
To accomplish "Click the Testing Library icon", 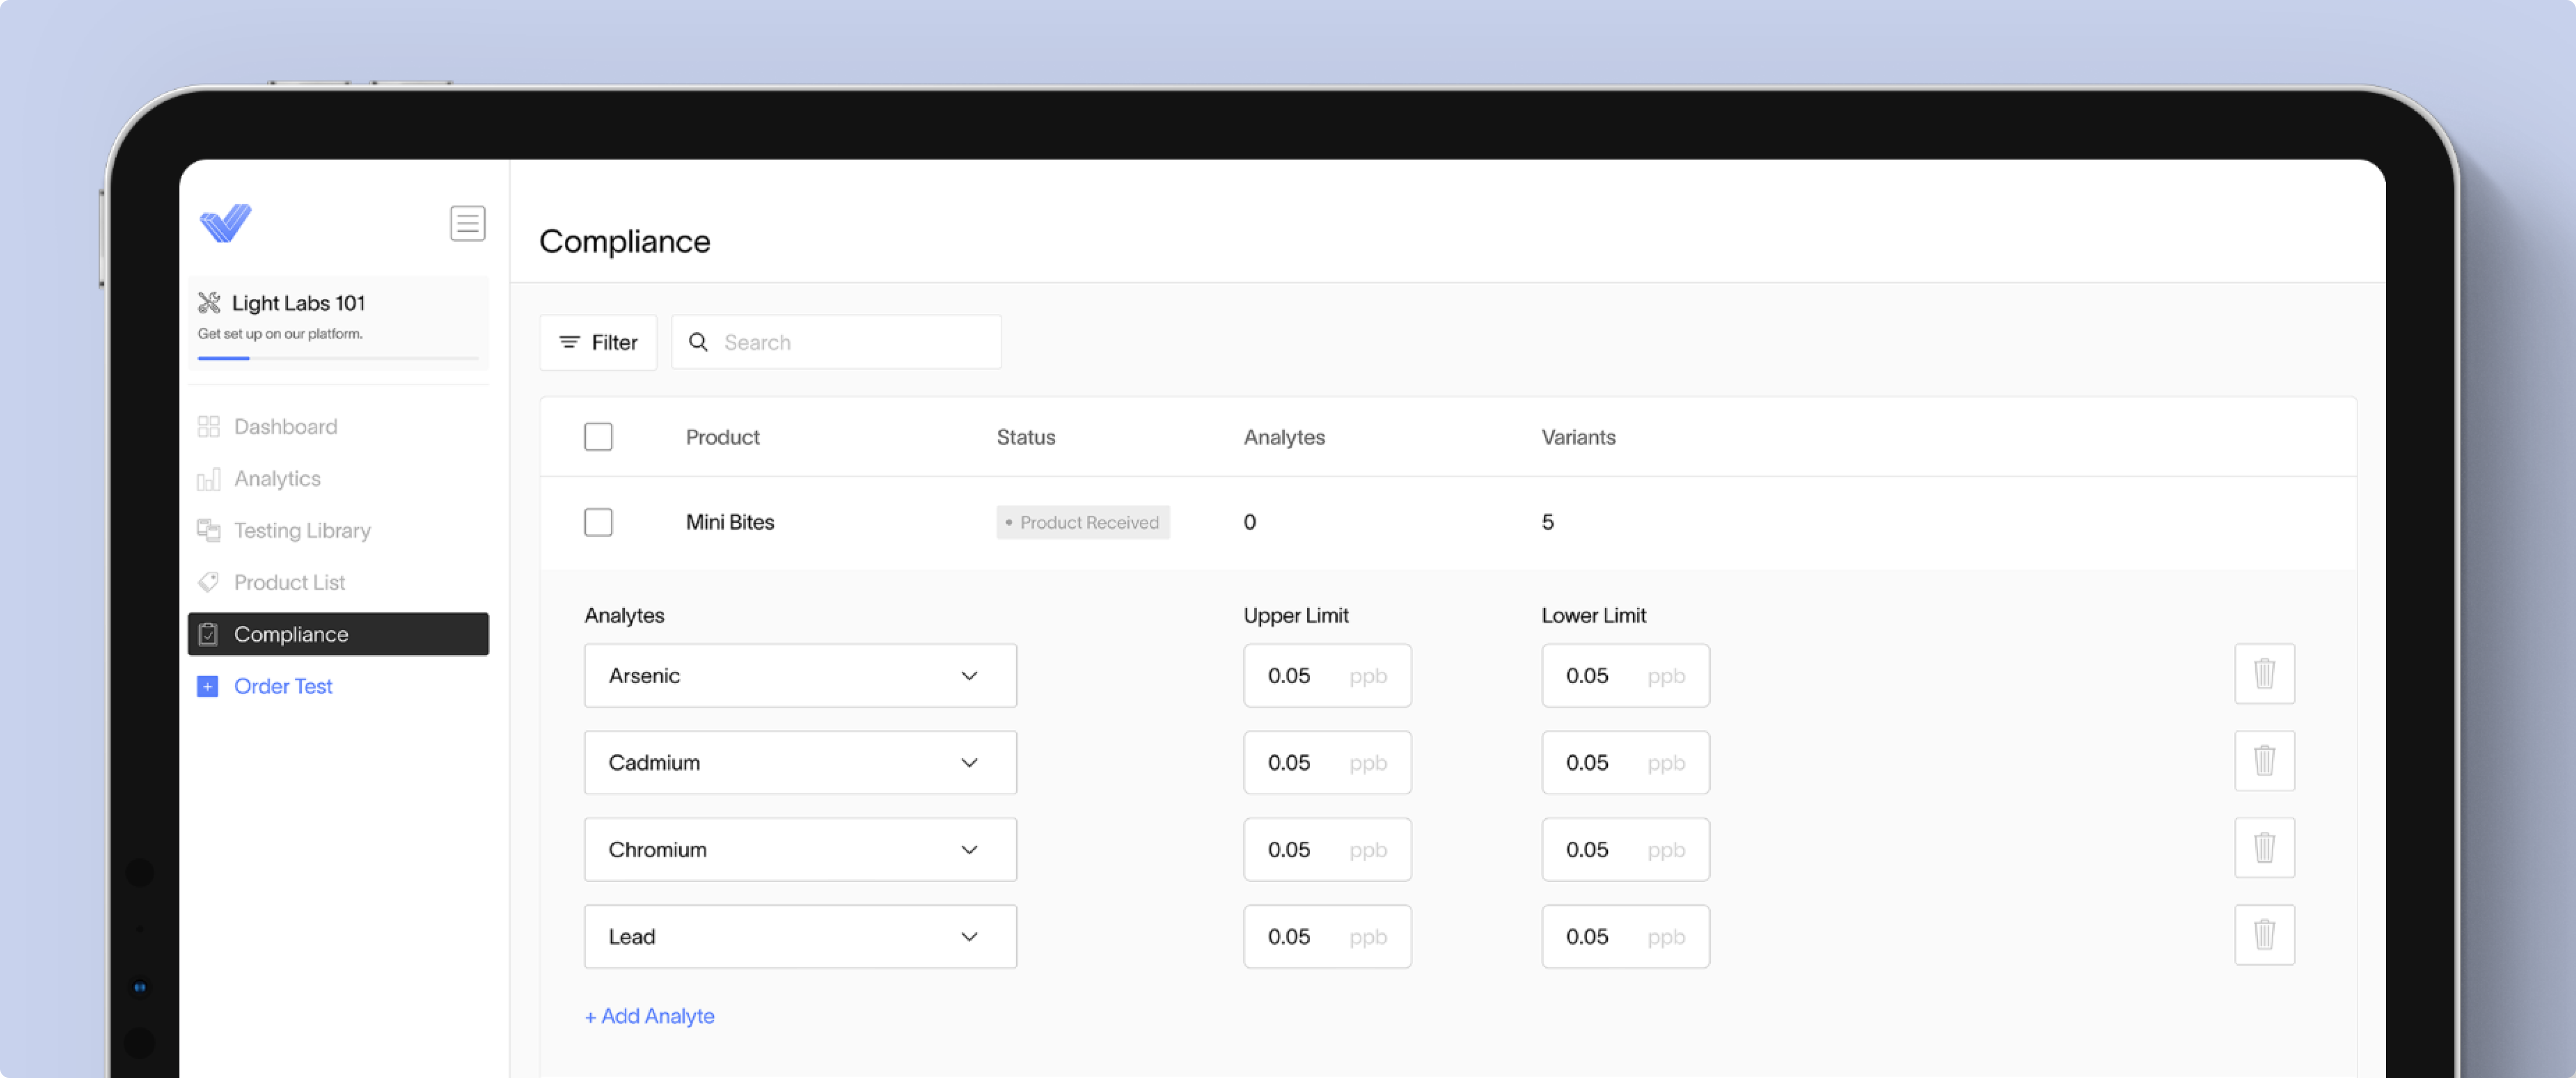I will pos(208,531).
